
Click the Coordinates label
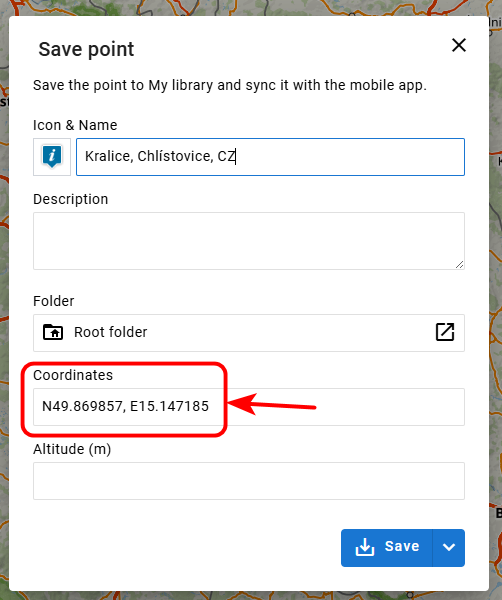point(73,375)
